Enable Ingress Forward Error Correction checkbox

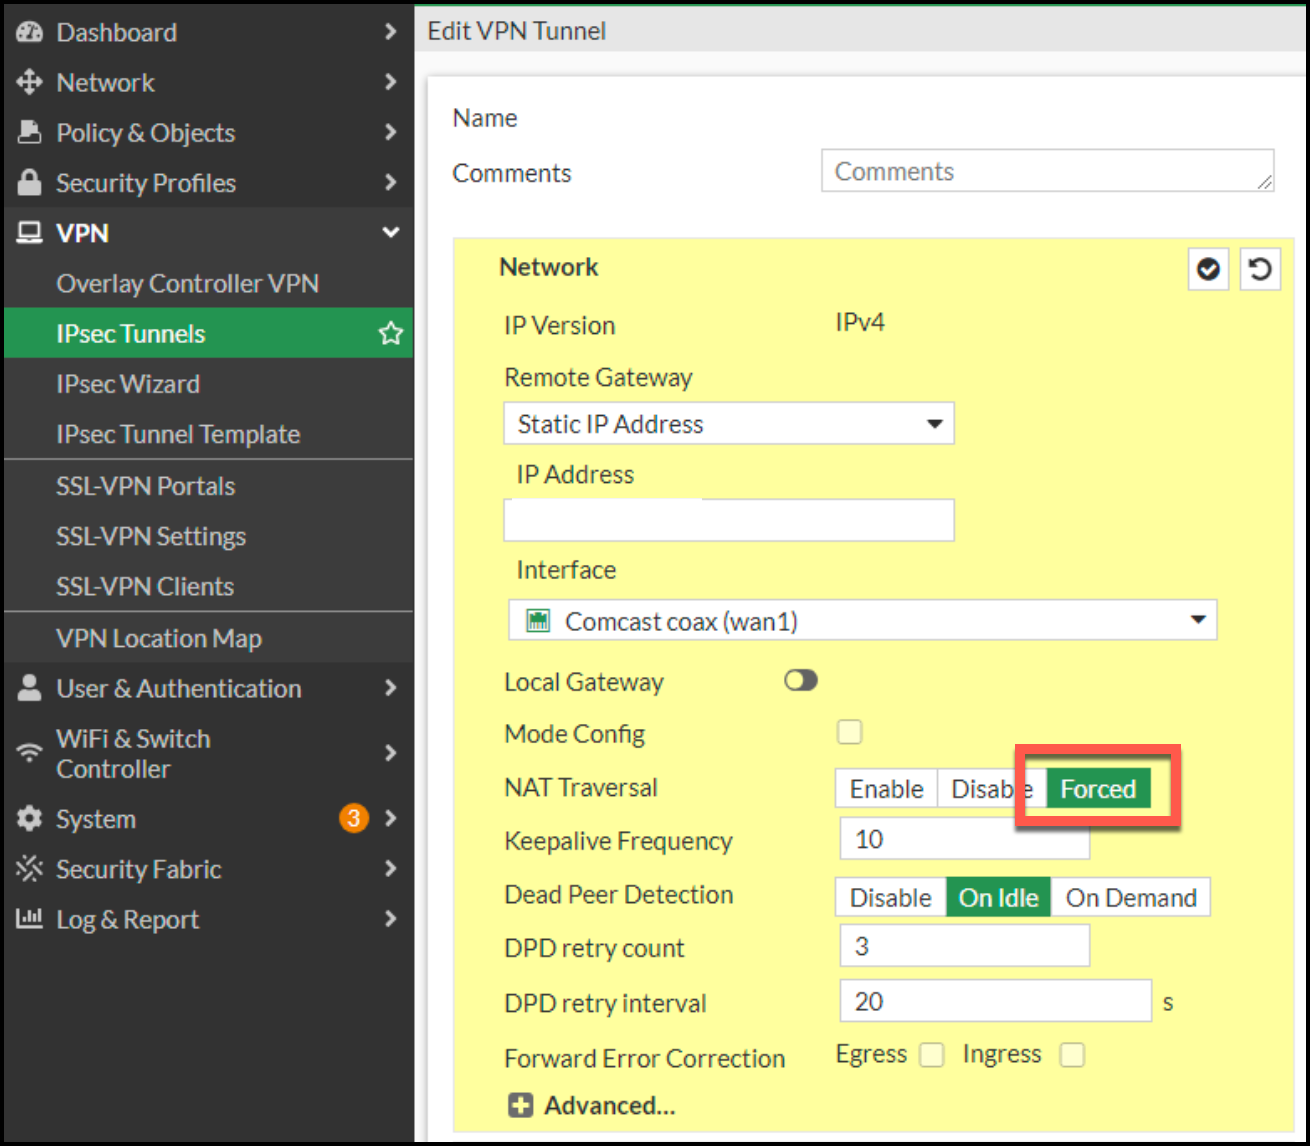[1072, 1054]
